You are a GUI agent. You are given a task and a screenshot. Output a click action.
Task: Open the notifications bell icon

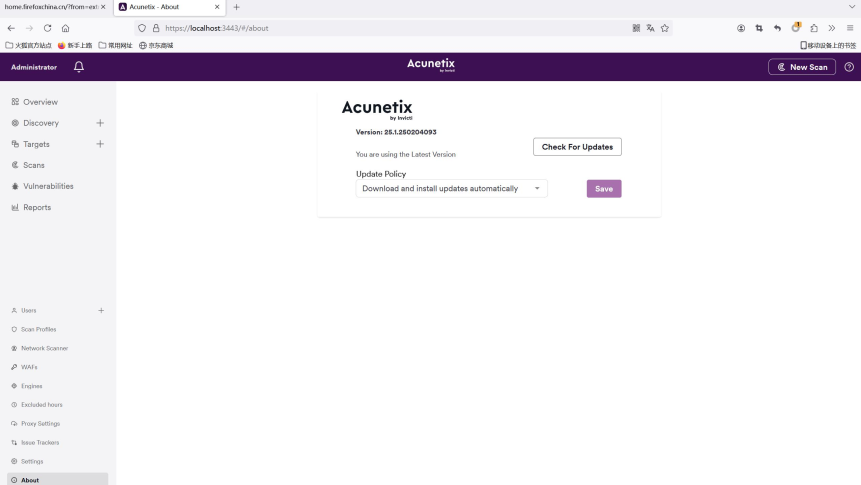tap(79, 67)
